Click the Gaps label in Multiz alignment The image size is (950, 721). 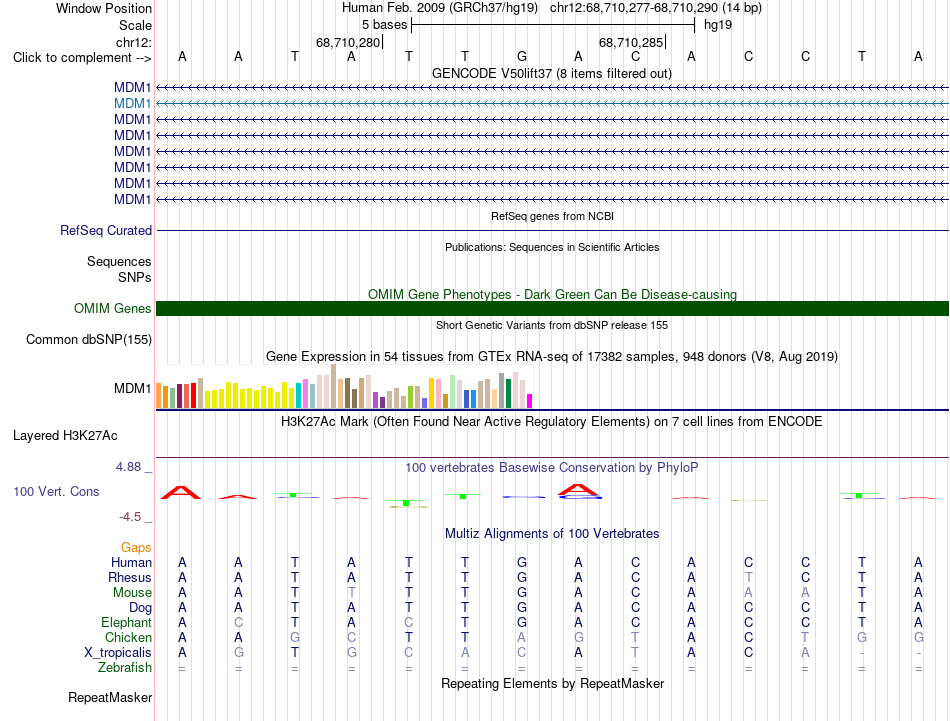[x=136, y=547]
